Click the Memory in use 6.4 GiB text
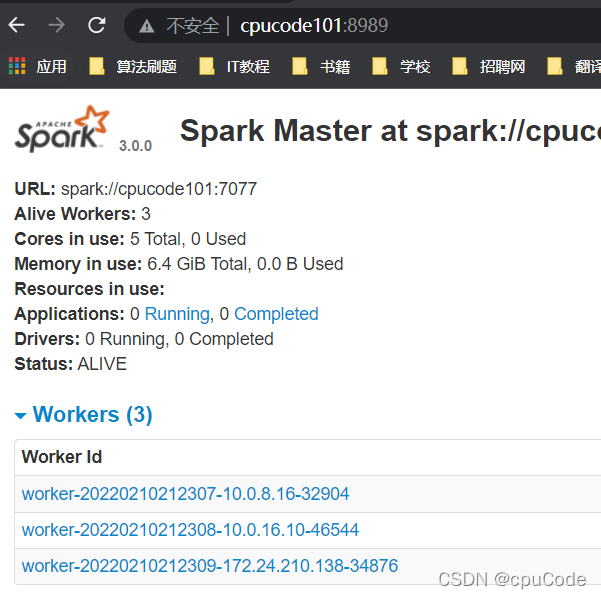Image resolution: width=601 pixels, height=599 pixels. (x=179, y=264)
